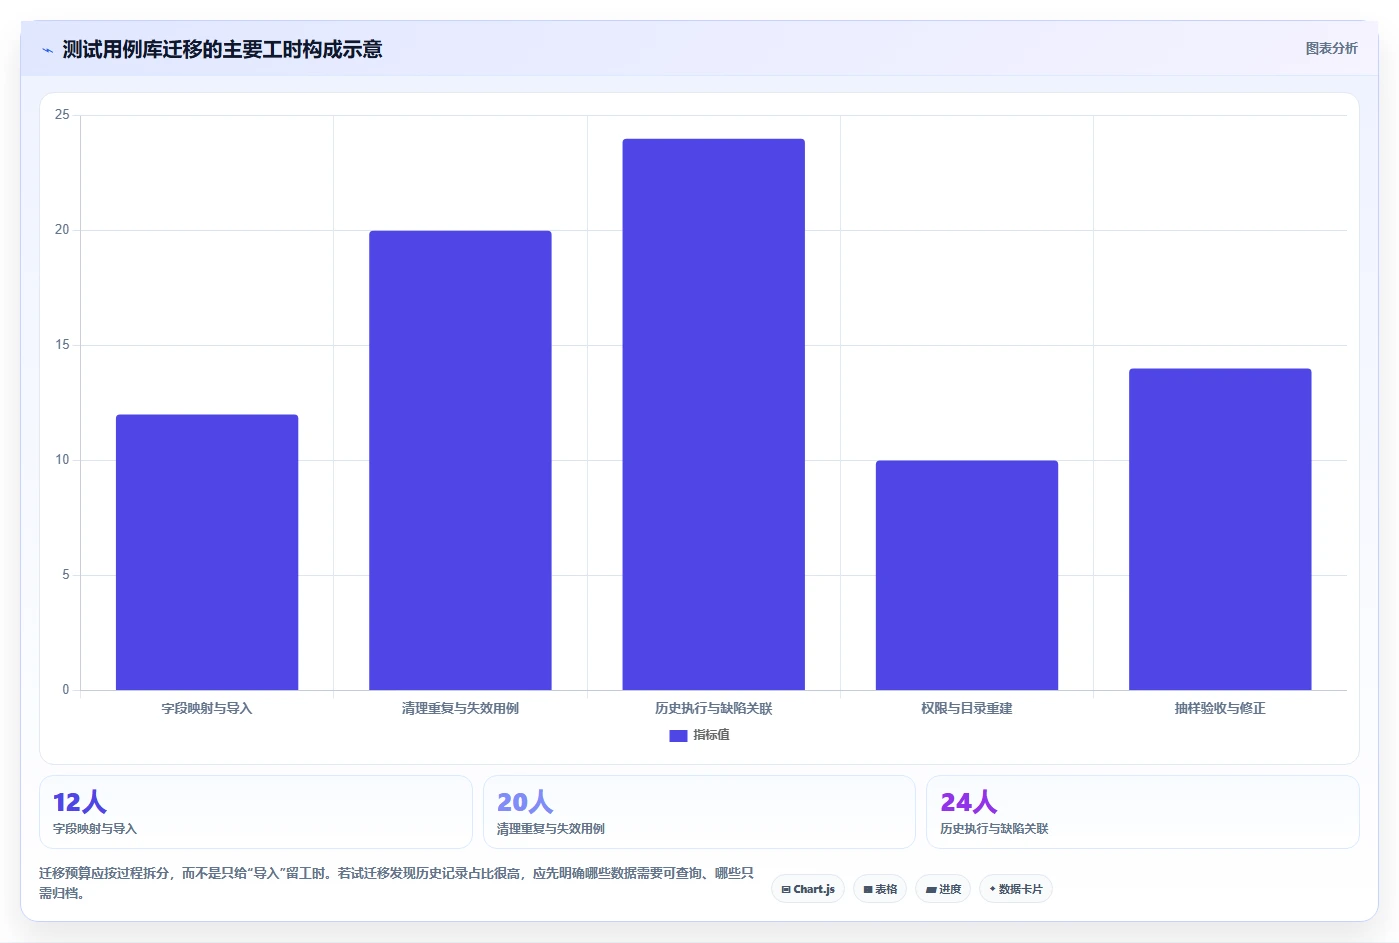The height and width of the screenshot is (943, 1399).
Task: Click the 抽样验收与修正 bar in the chart
Action: pos(1220,529)
